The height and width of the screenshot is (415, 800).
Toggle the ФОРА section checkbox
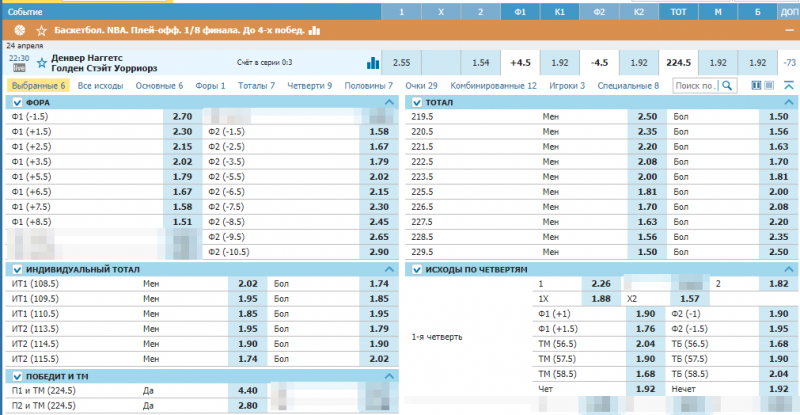coord(17,103)
